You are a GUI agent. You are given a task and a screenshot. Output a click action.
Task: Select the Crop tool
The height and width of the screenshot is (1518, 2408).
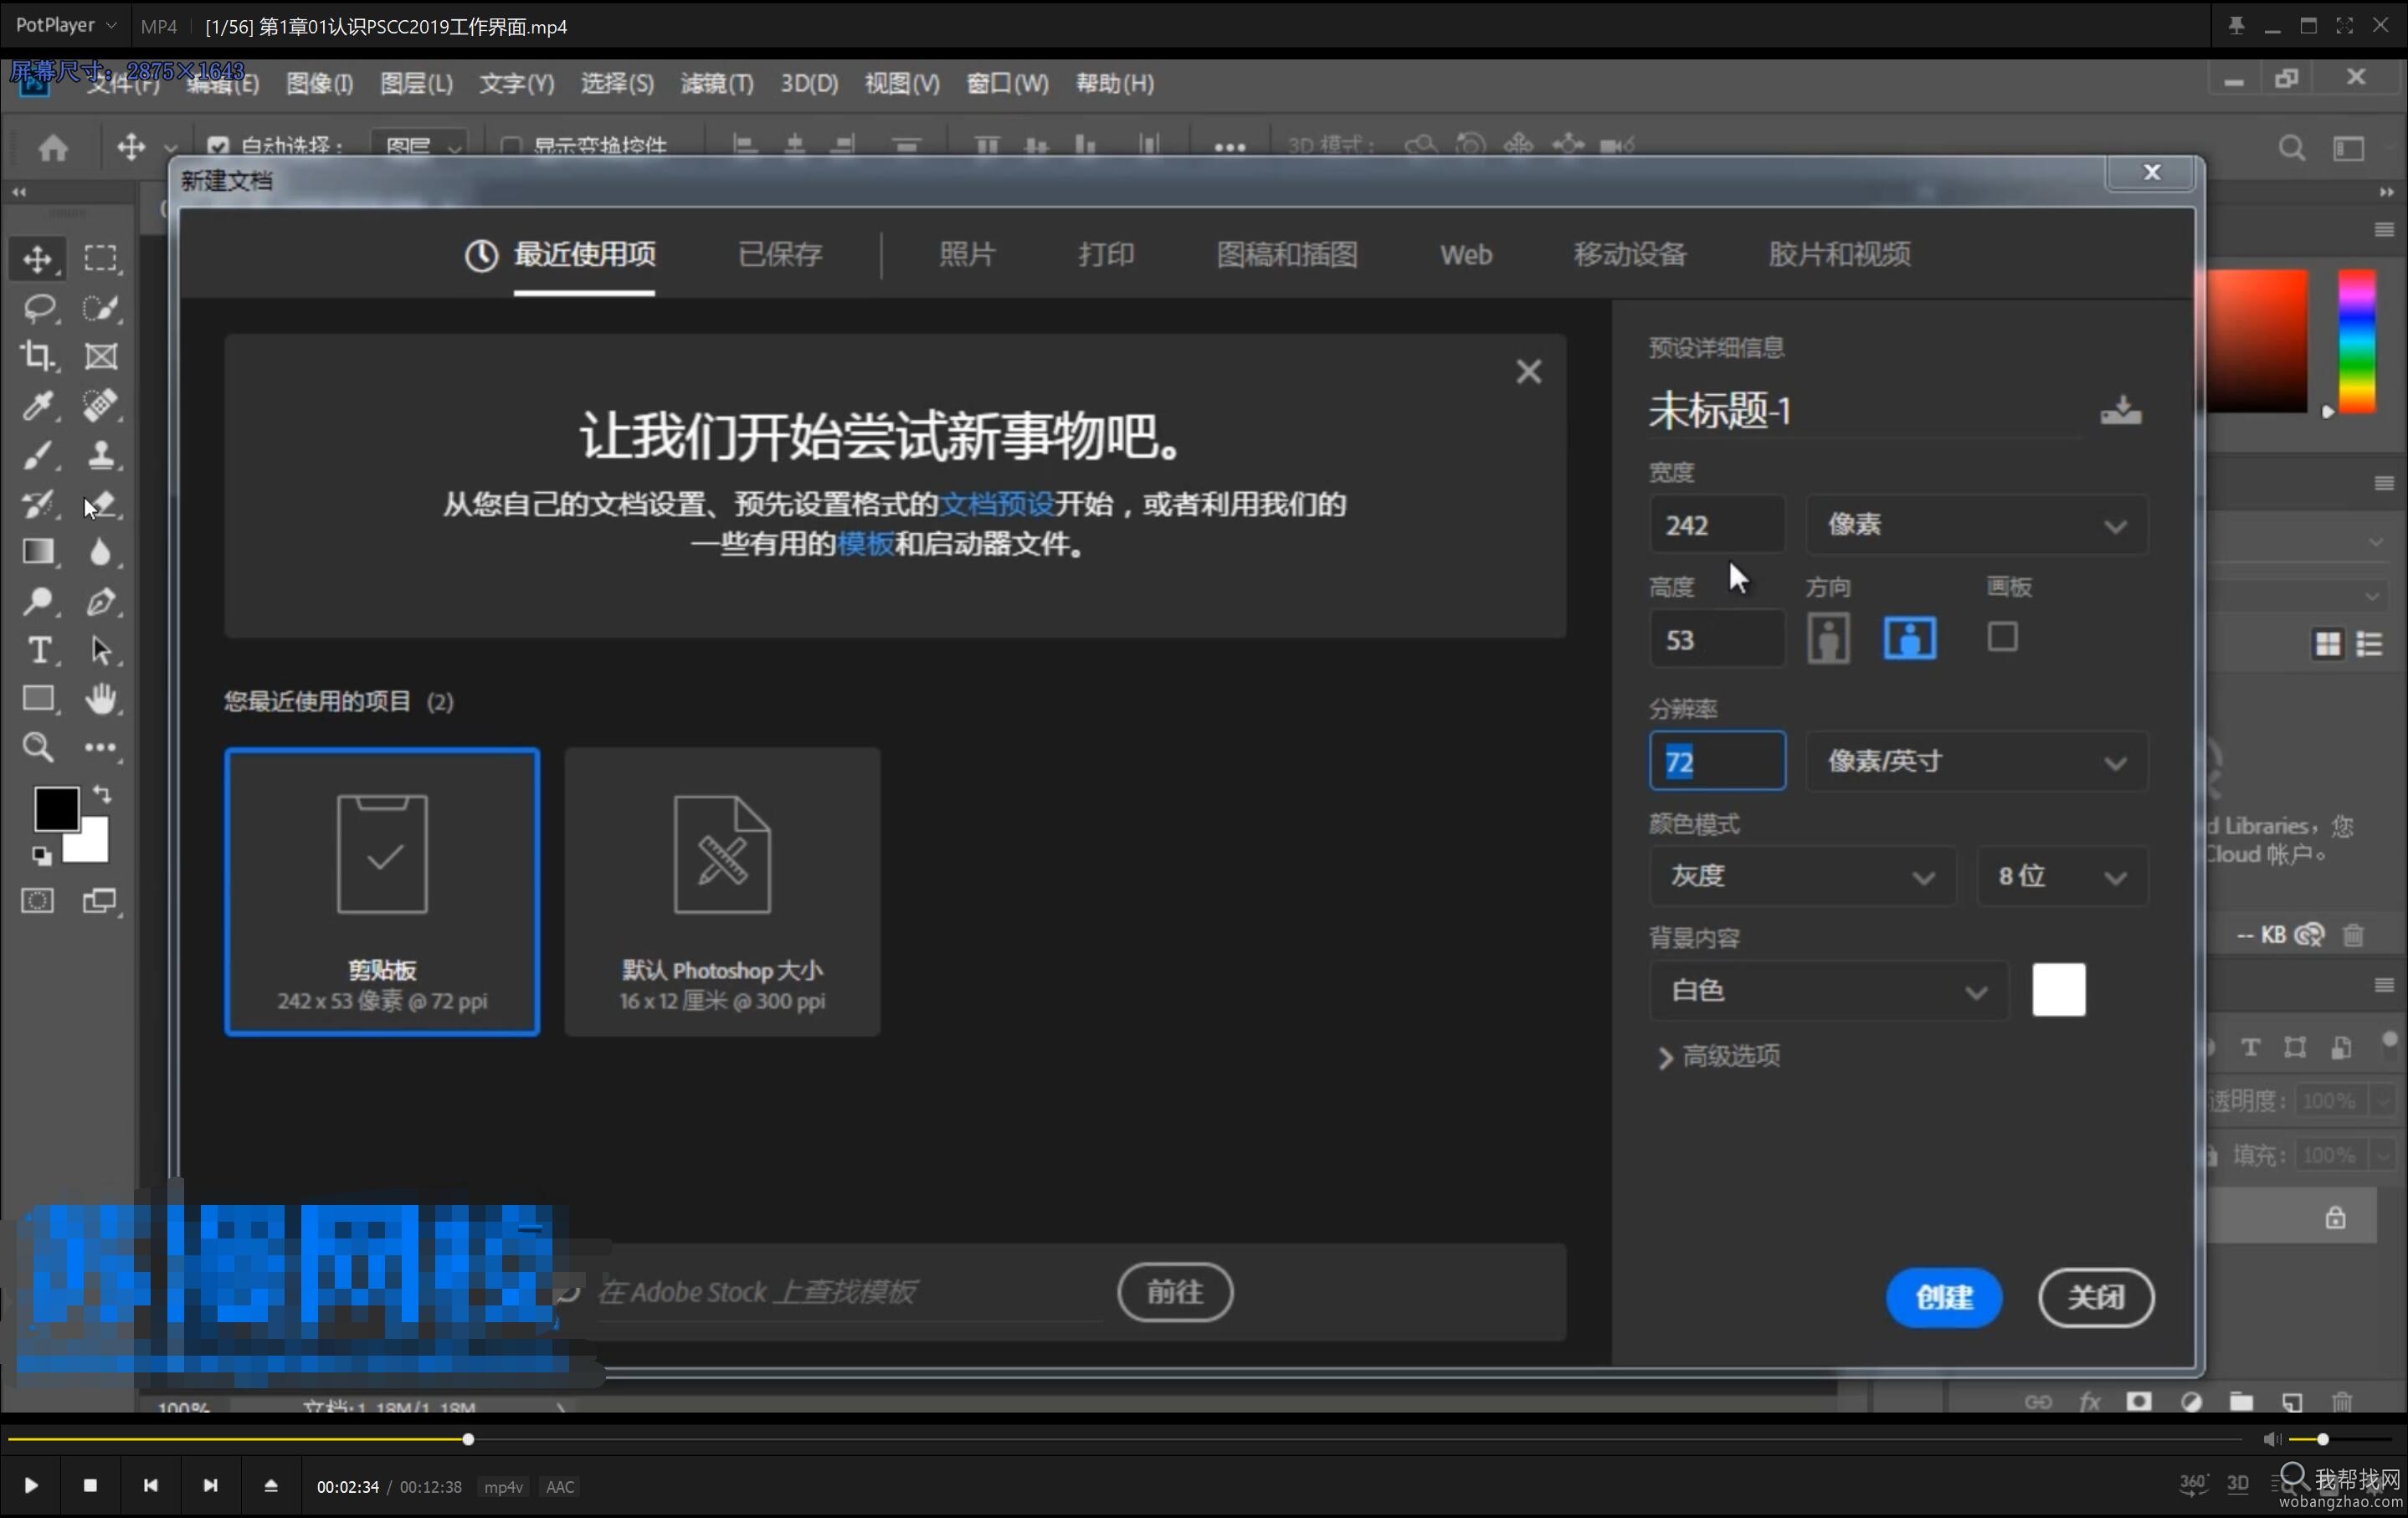point(38,356)
